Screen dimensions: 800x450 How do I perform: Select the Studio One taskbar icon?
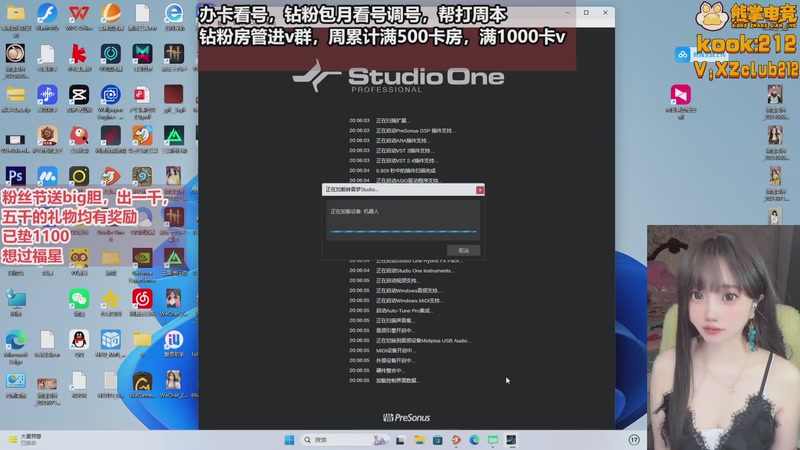click(x=511, y=440)
